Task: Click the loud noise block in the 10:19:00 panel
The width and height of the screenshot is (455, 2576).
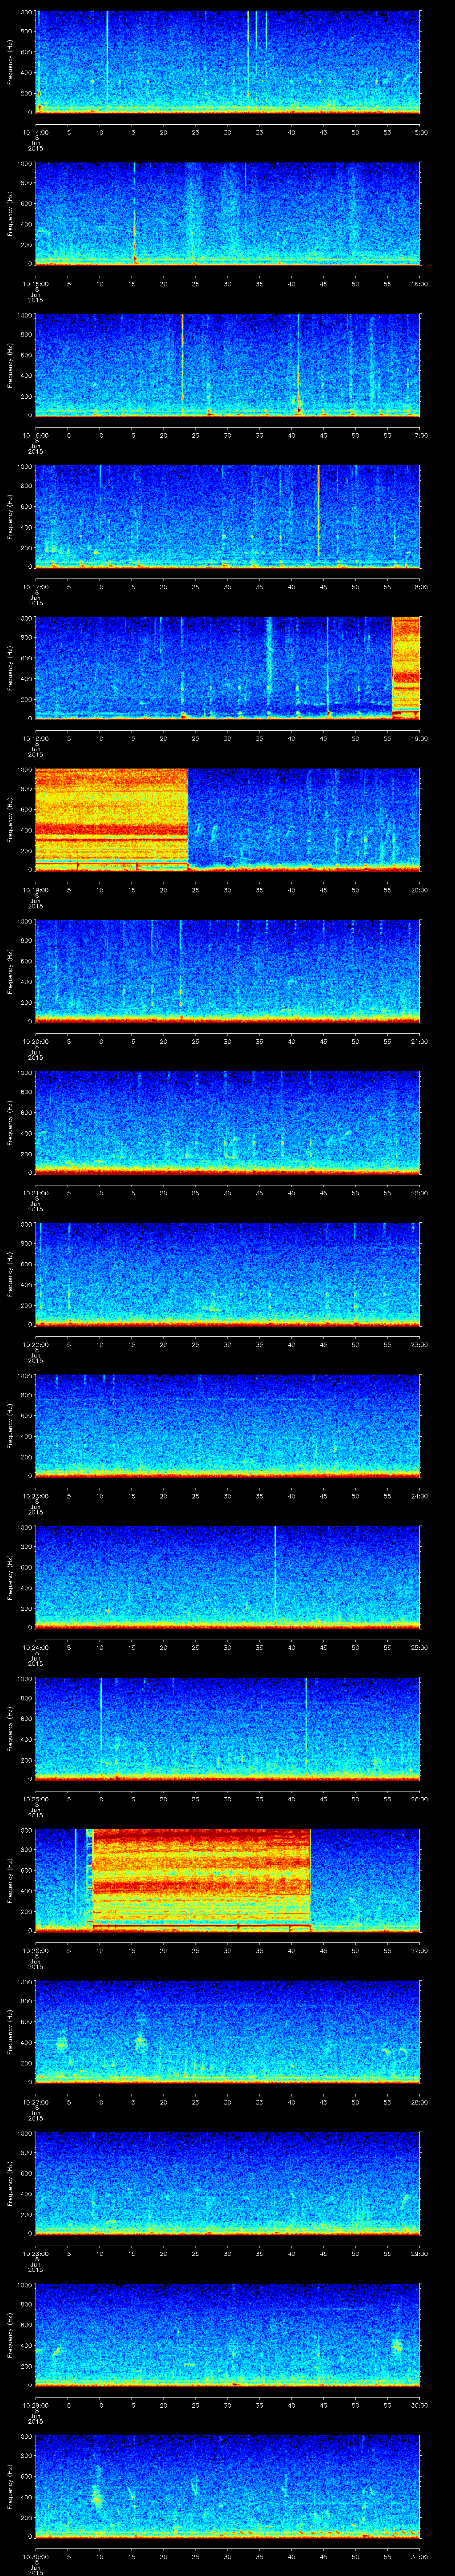Action: click(112, 820)
